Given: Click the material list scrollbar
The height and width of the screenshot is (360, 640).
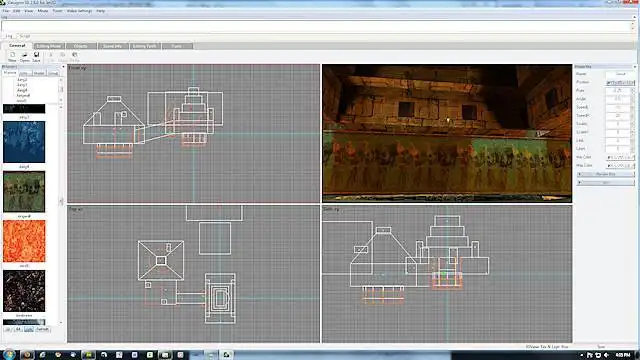Looking at the screenshot, I should [x=61, y=89].
